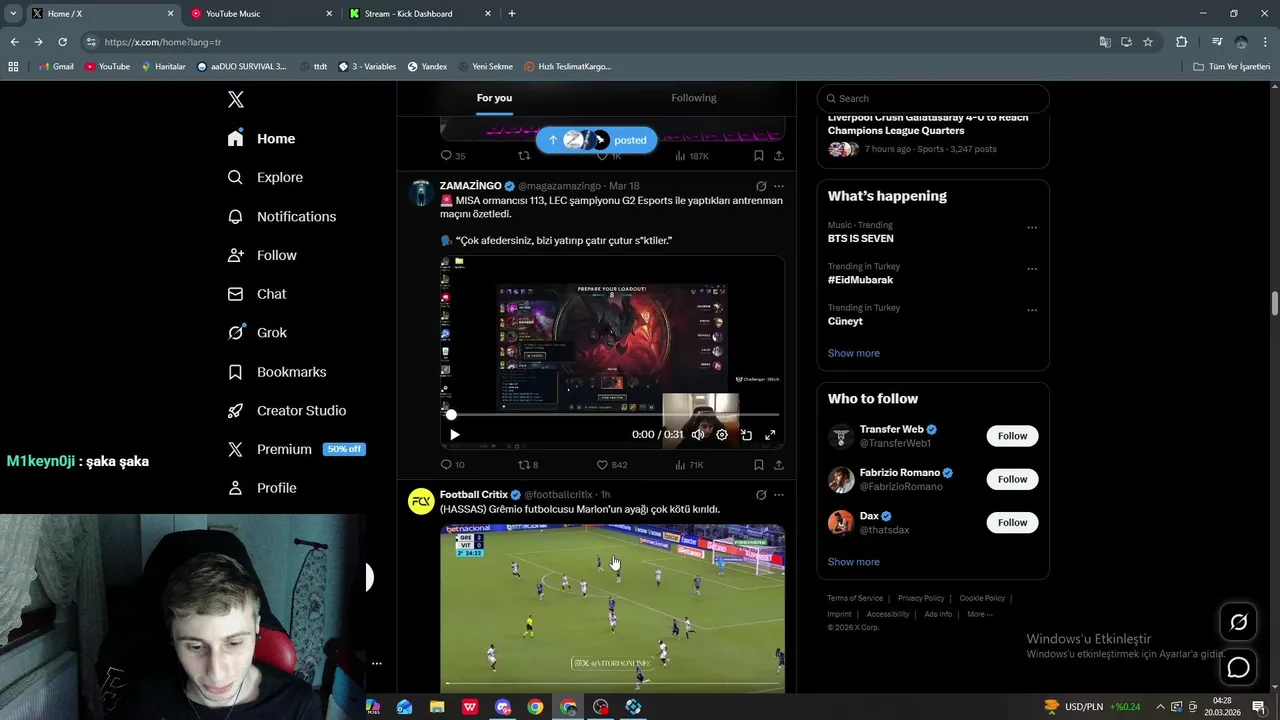Open Grok actions on ZAMAZİNGO post
This screenshot has width=1280, height=720.
(761, 186)
